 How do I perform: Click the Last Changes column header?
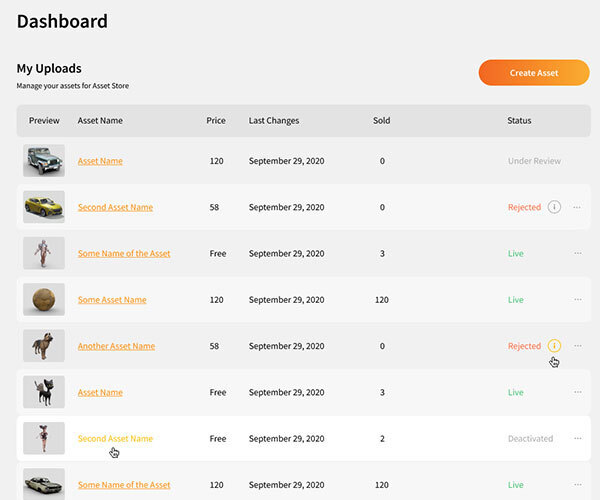coord(274,121)
